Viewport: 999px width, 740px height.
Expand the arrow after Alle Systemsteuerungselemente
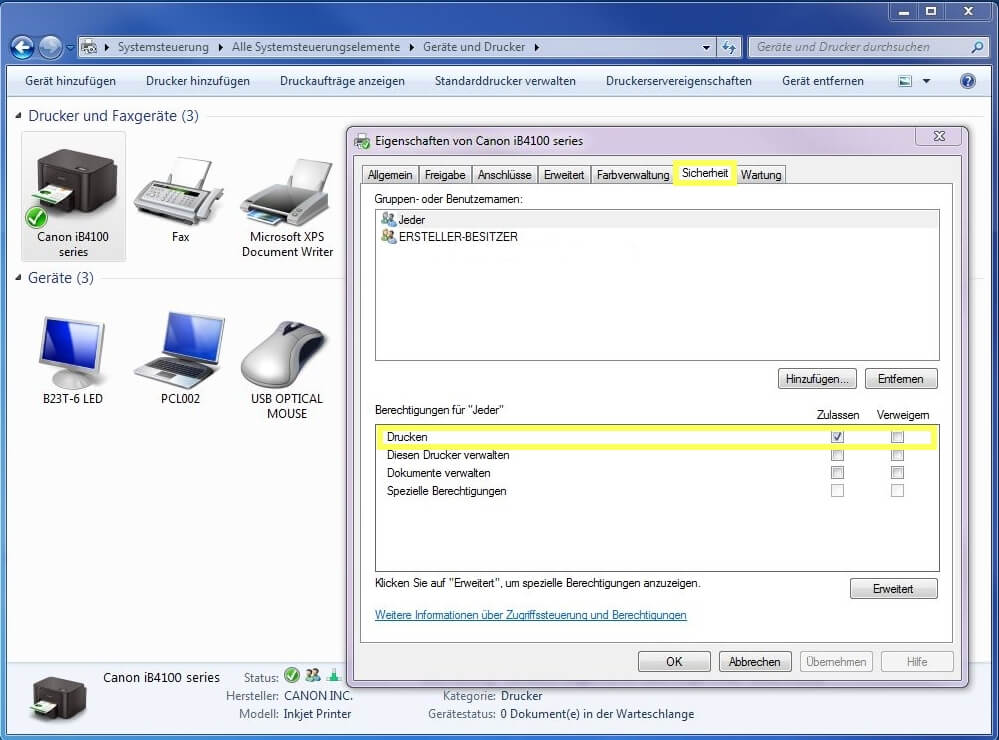pyautogui.click(x=412, y=47)
